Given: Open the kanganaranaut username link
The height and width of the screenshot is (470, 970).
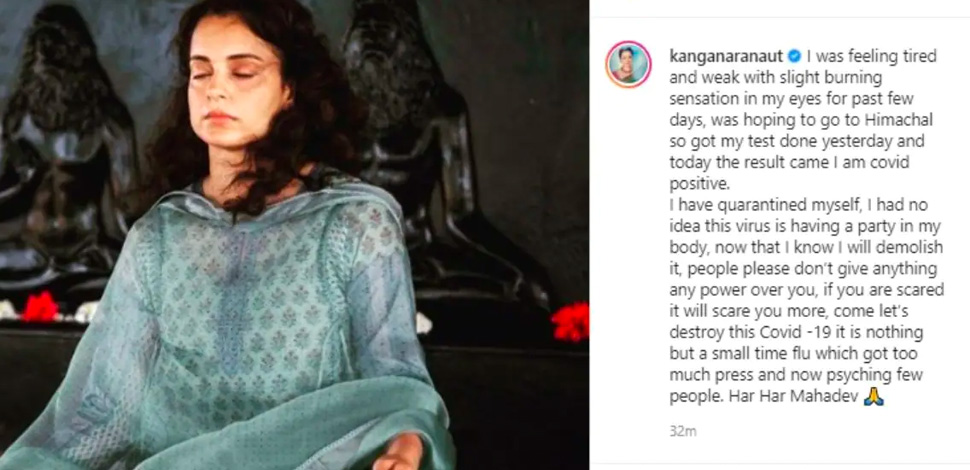Looking at the screenshot, I should click(x=727, y=57).
